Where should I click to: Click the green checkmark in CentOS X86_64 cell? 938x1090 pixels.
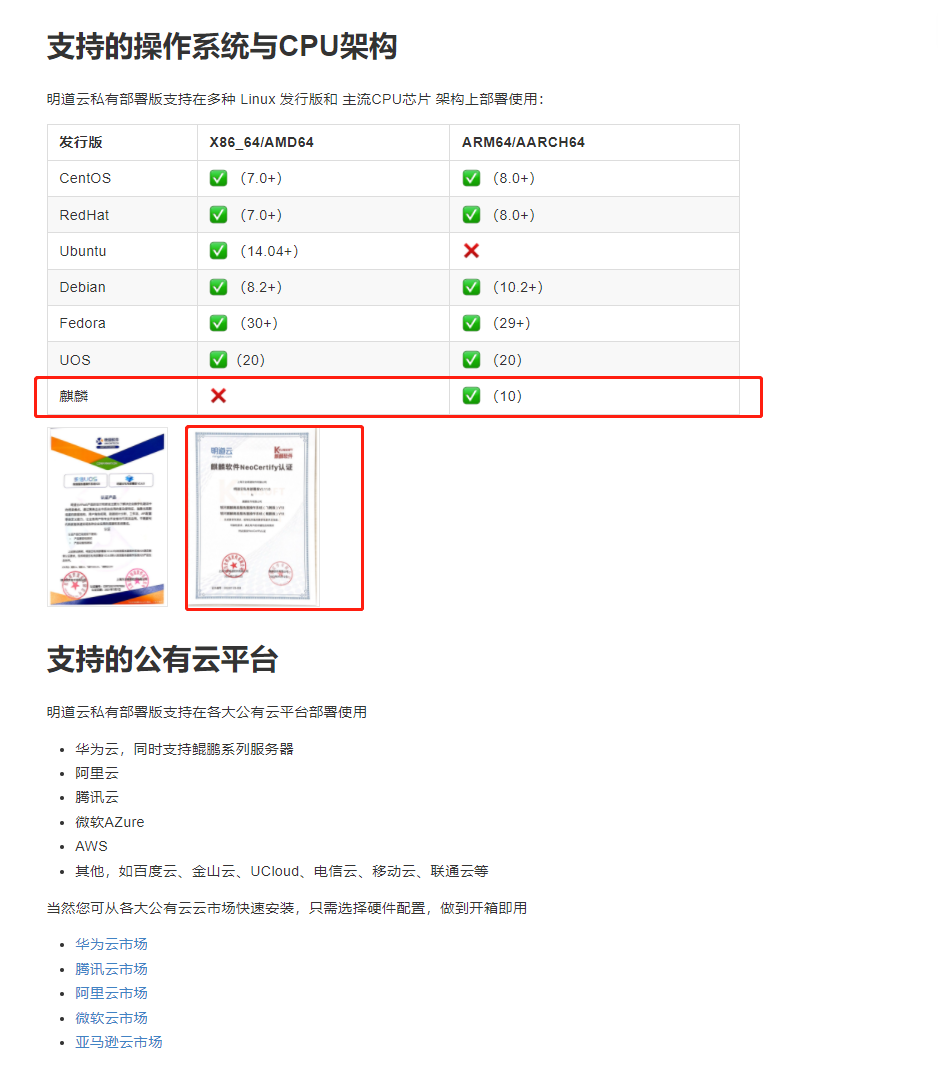tap(218, 178)
